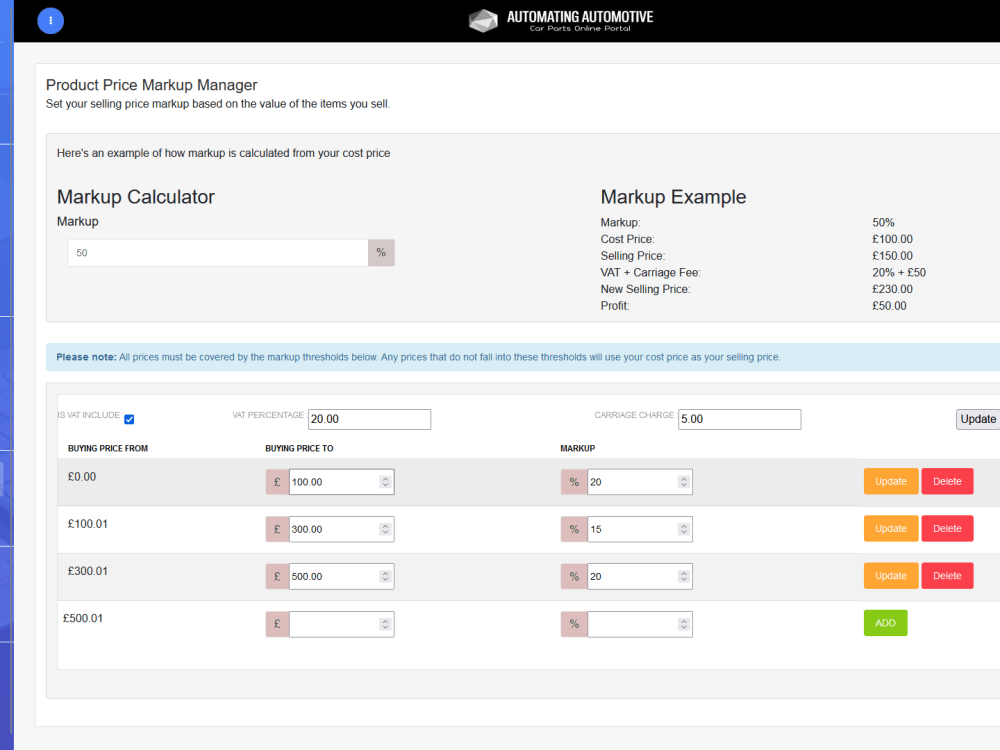Click spinner arrows on 500.00 price field
This screenshot has height=750, width=1000.
click(x=385, y=577)
